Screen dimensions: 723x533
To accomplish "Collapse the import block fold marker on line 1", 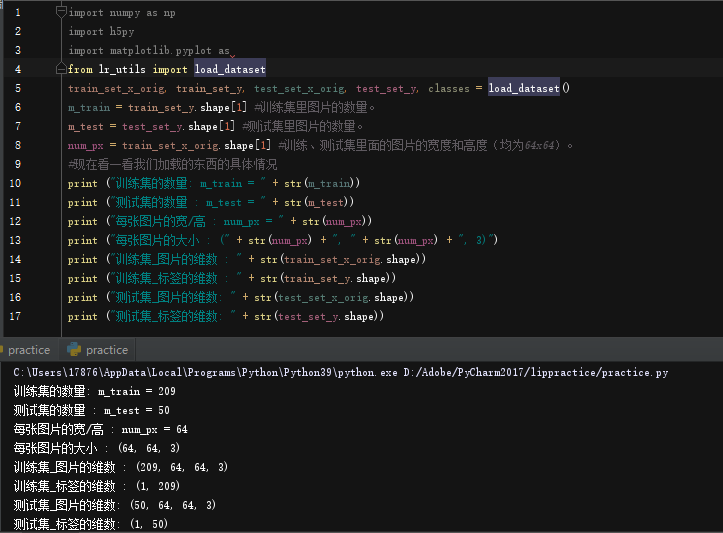I will click(x=61, y=12).
